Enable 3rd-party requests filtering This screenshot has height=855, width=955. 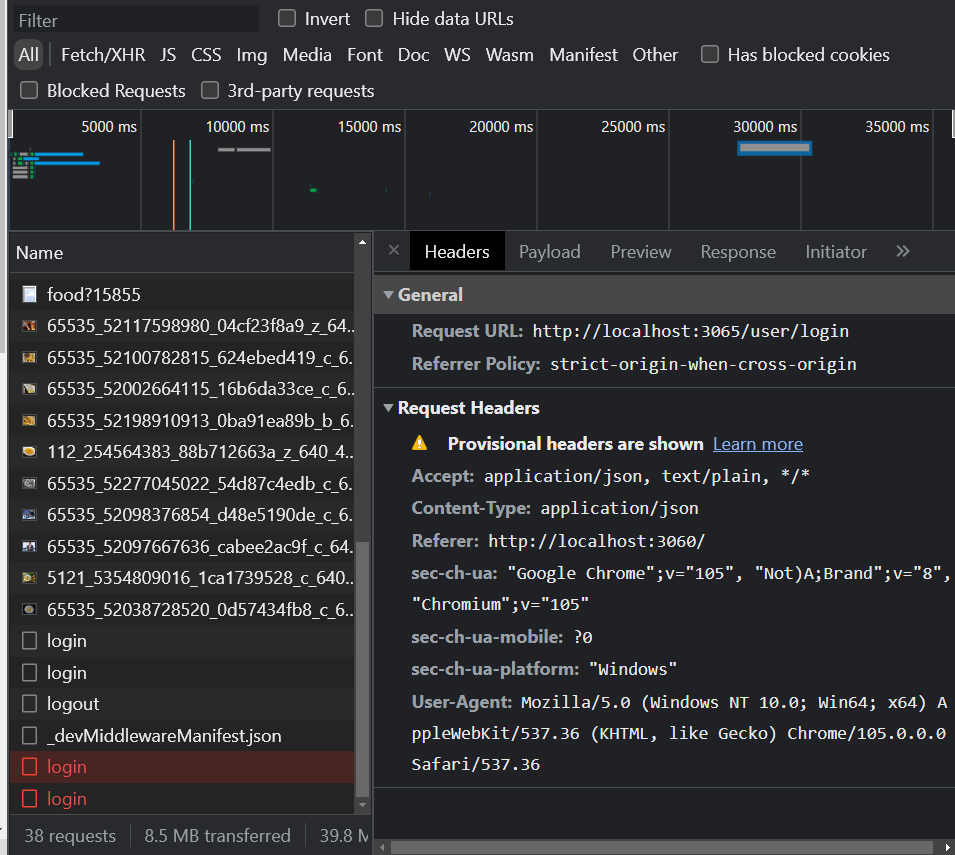[210, 90]
